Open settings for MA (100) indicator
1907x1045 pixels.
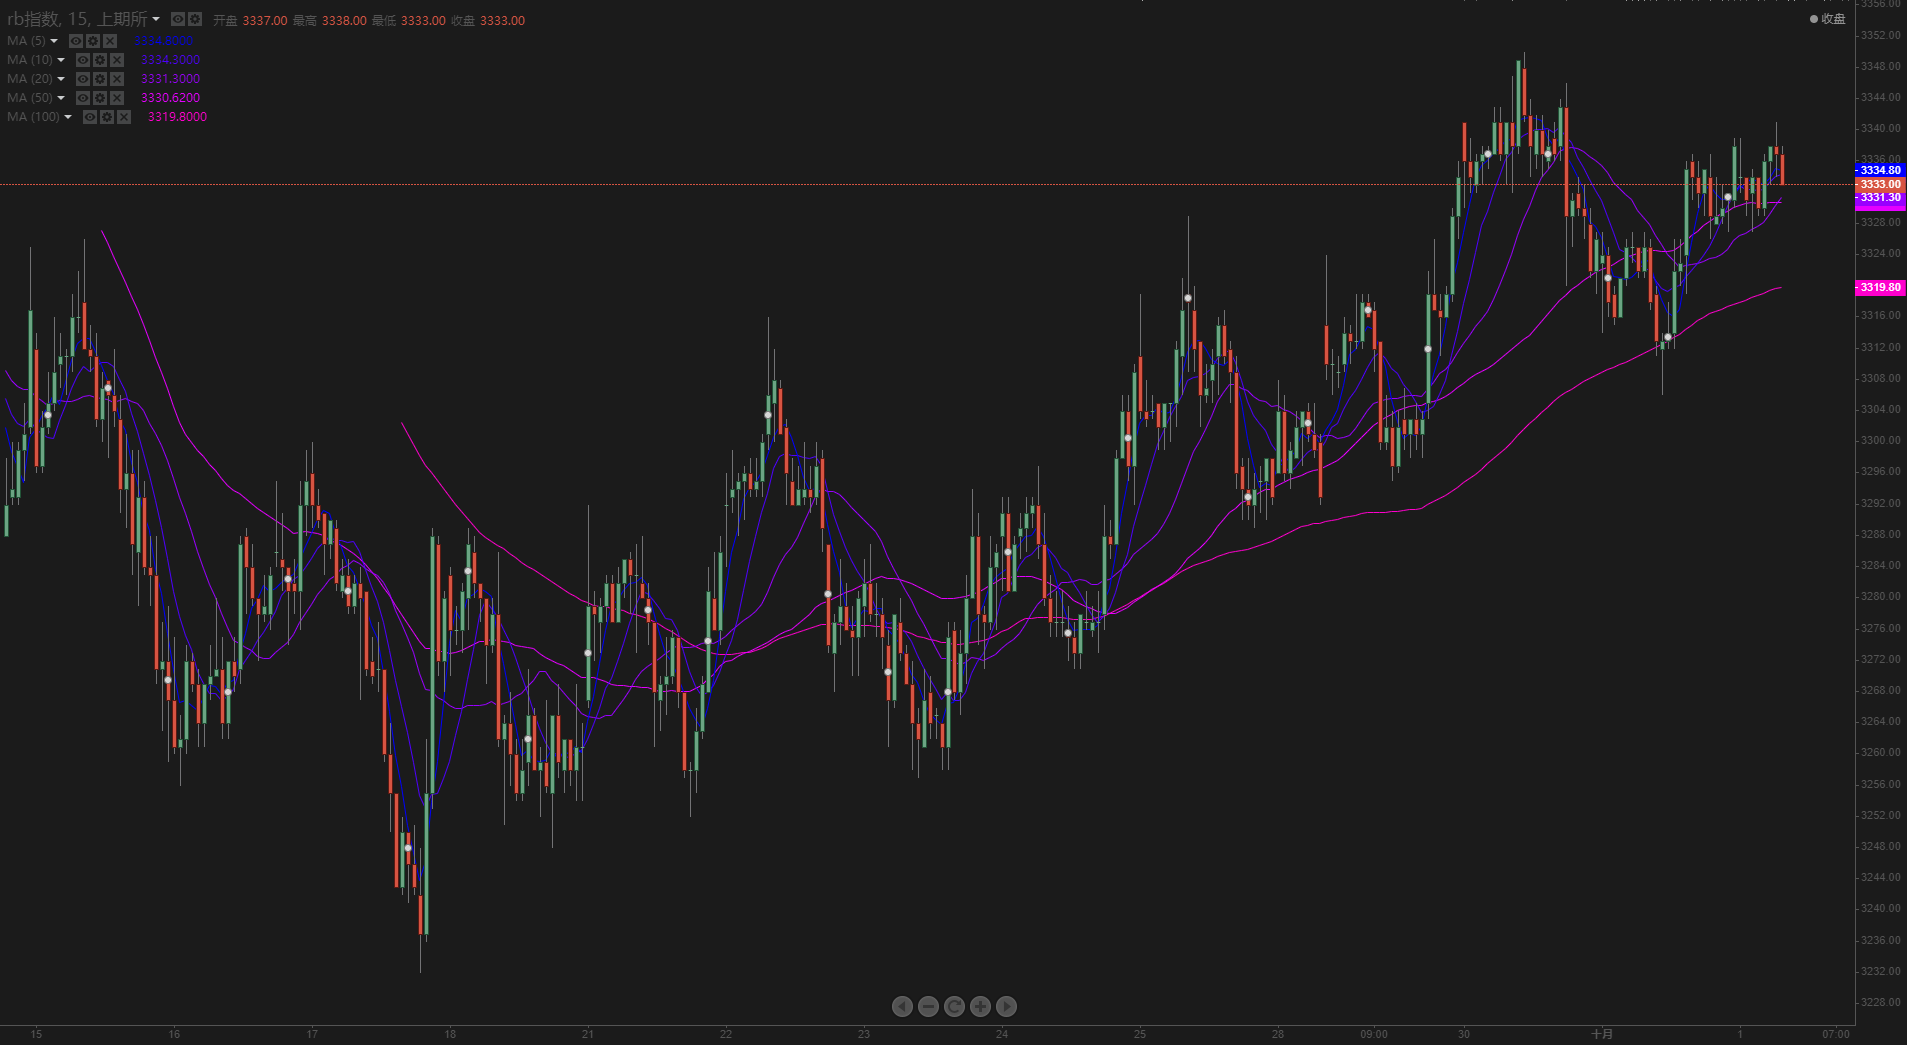pyautogui.click(x=107, y=117)
